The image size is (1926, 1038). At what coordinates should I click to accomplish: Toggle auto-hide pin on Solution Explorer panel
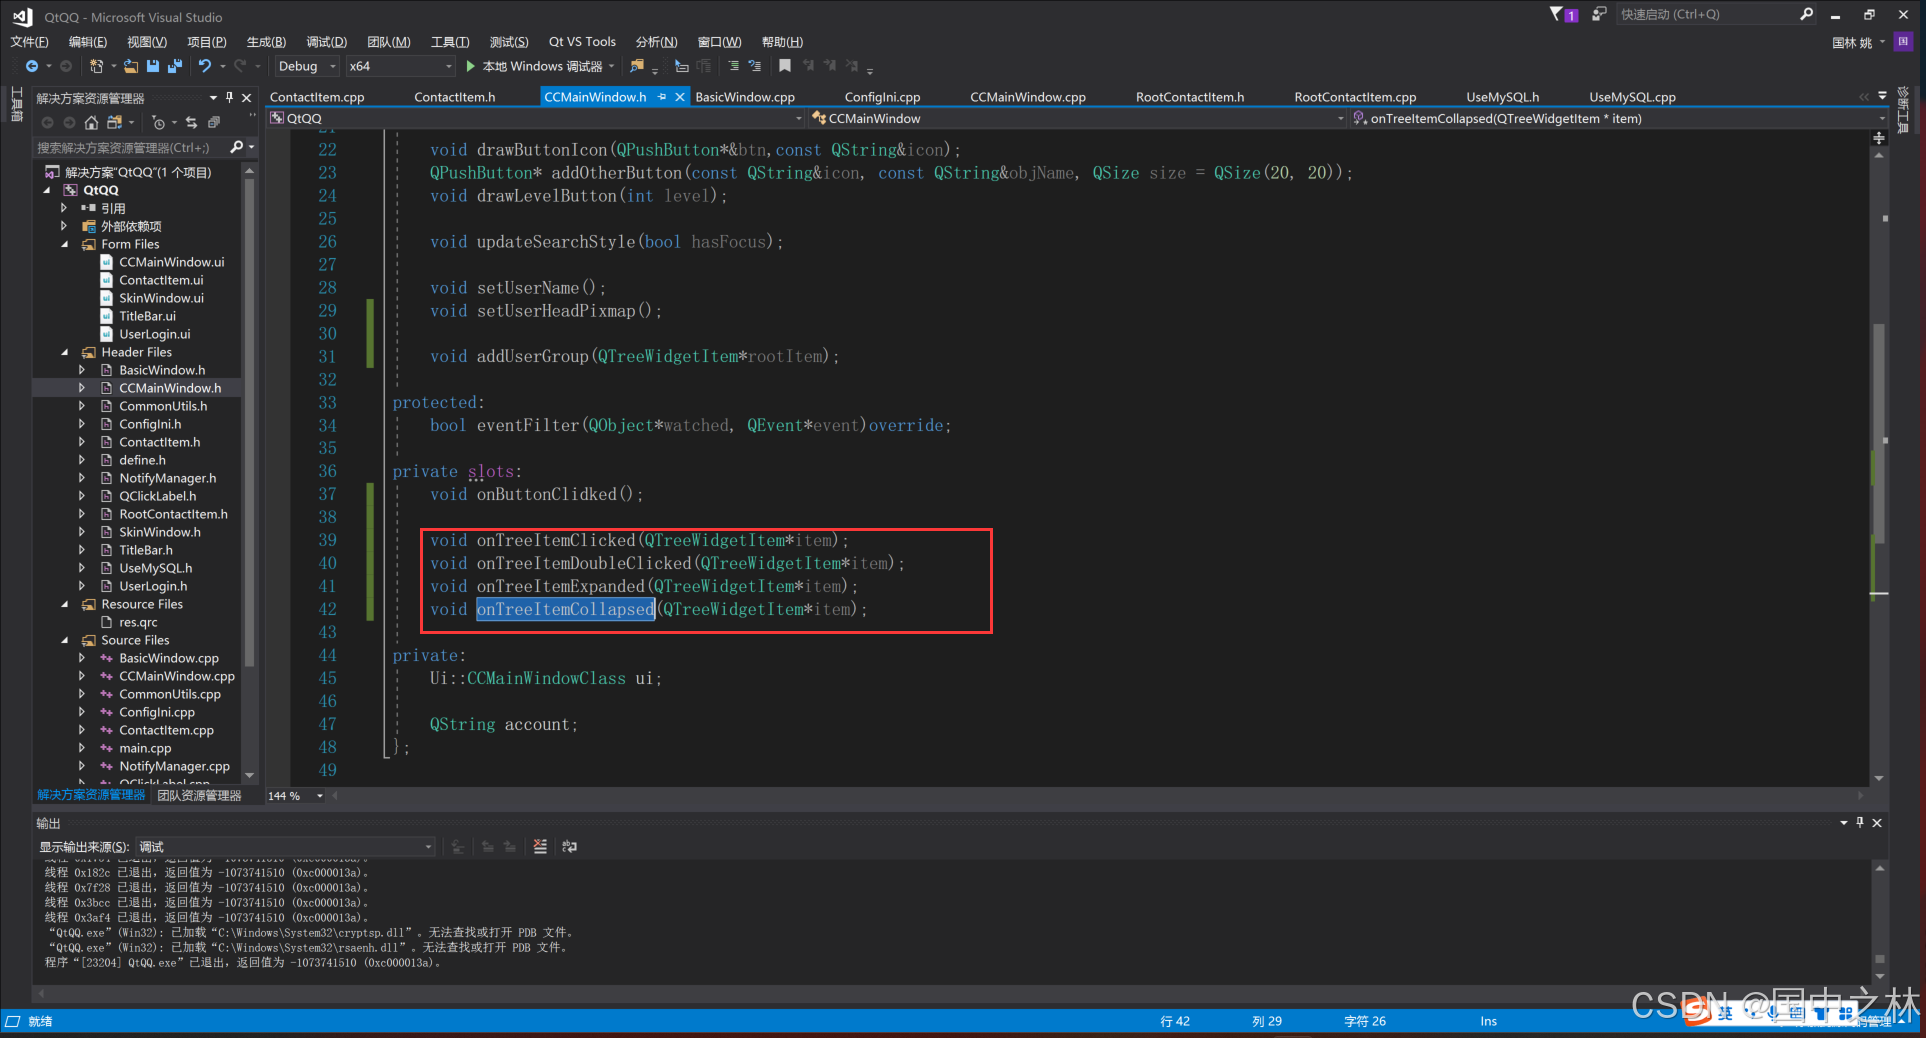click(x=229, y=97)
